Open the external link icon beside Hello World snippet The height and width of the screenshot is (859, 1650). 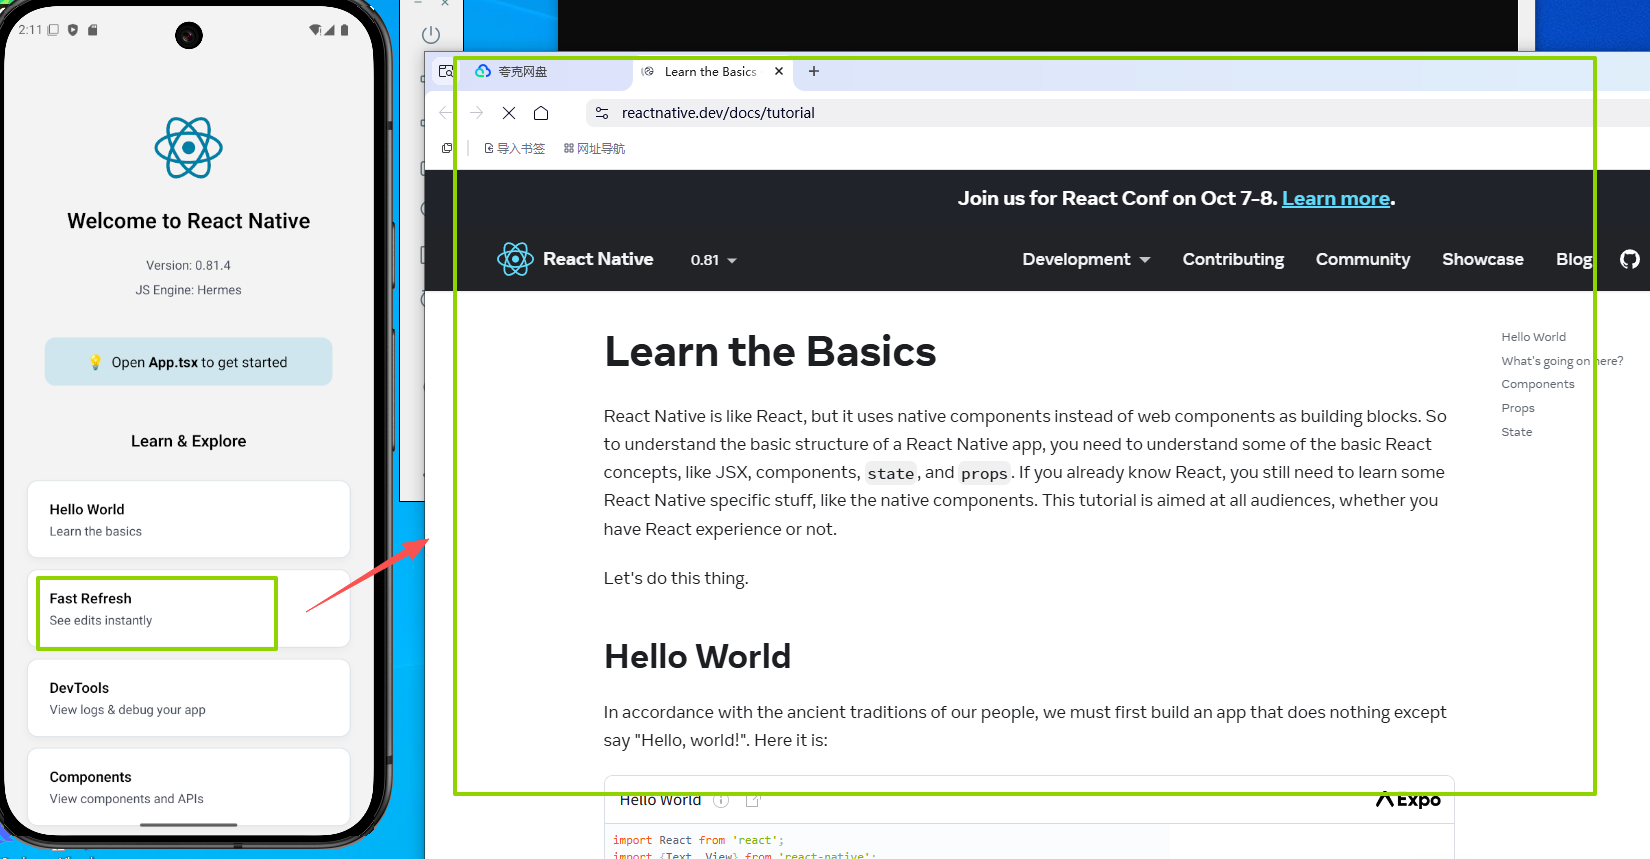(753, 800)
